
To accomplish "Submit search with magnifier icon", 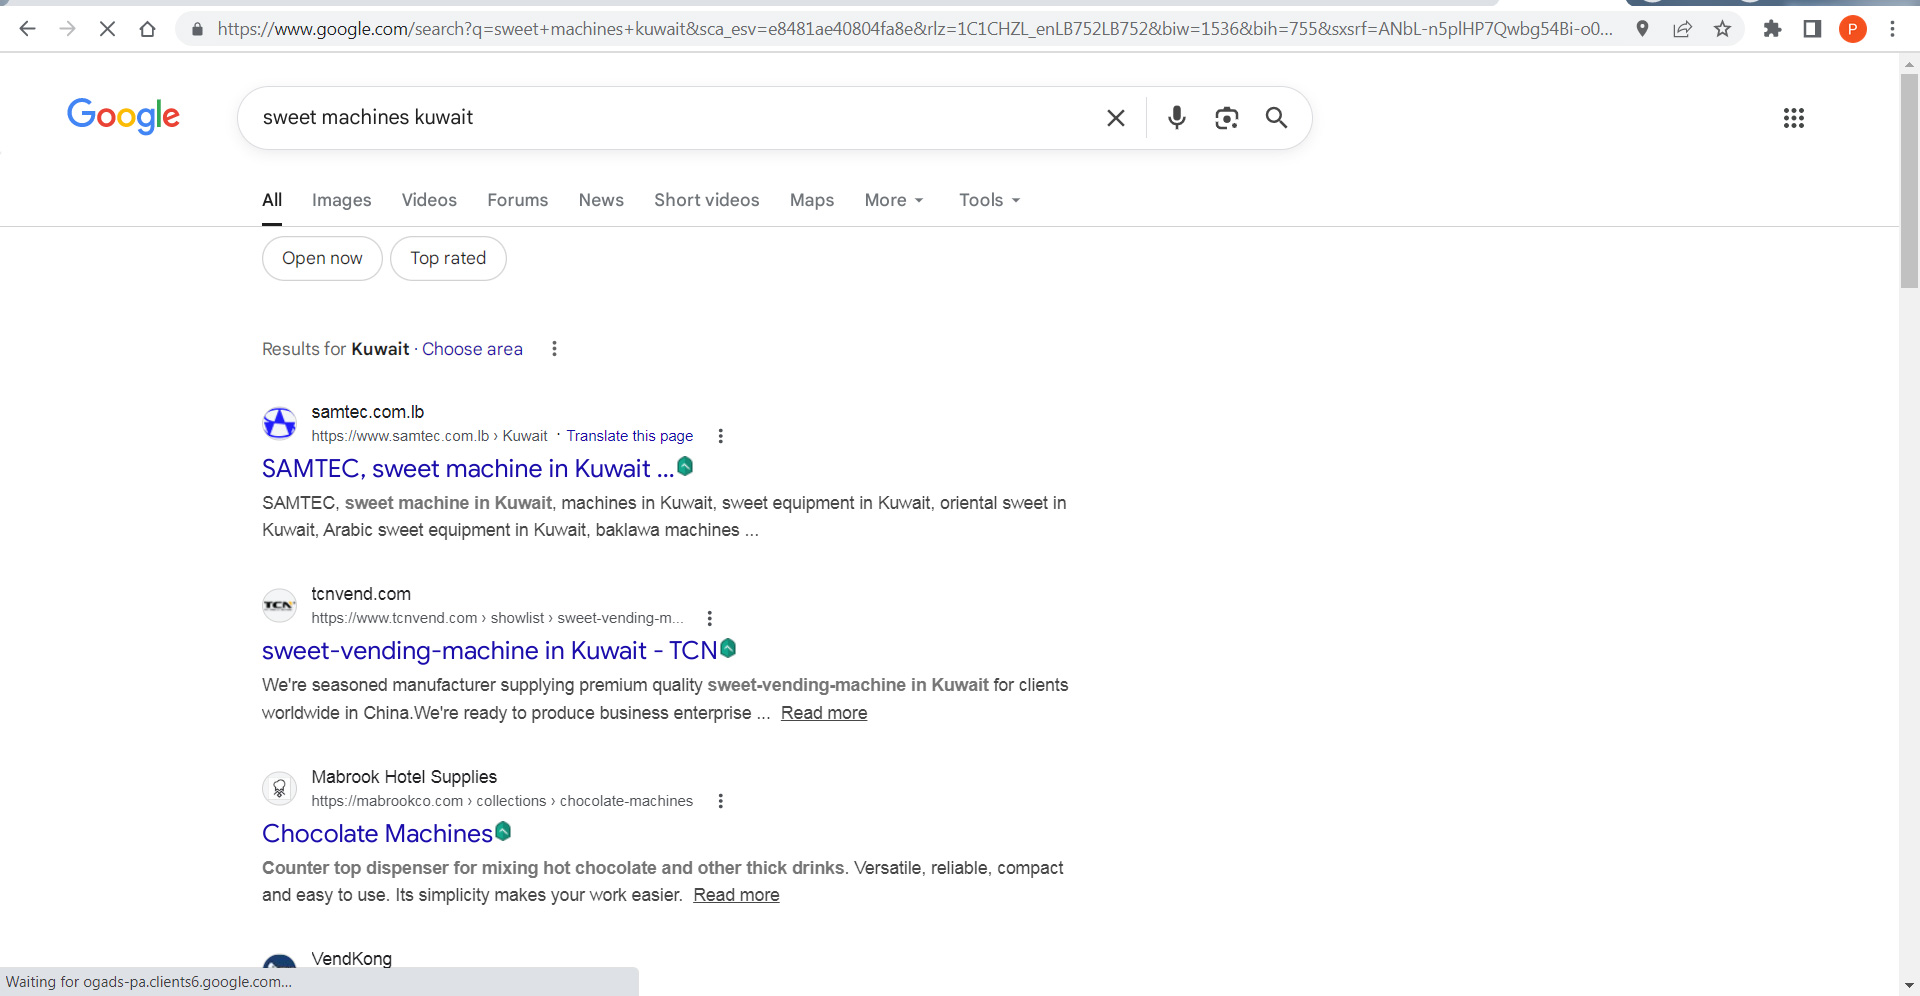I will [x=1276, y=118].
